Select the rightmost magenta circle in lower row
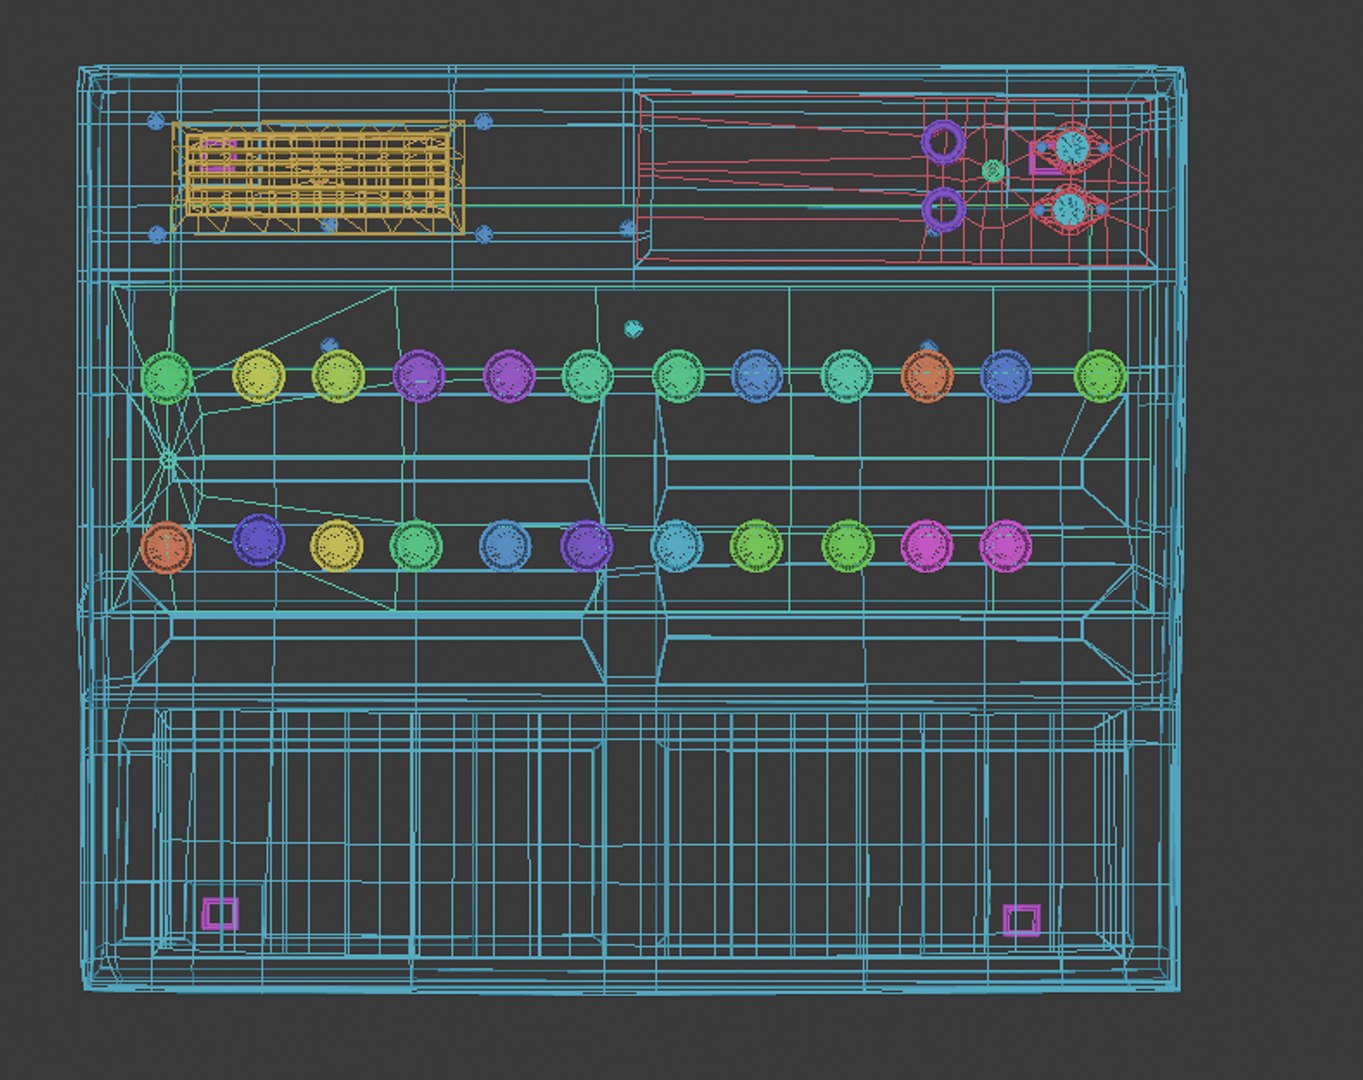Screen dimensions: 1363x1080 pyautogui.click(x=1005, y=546)
